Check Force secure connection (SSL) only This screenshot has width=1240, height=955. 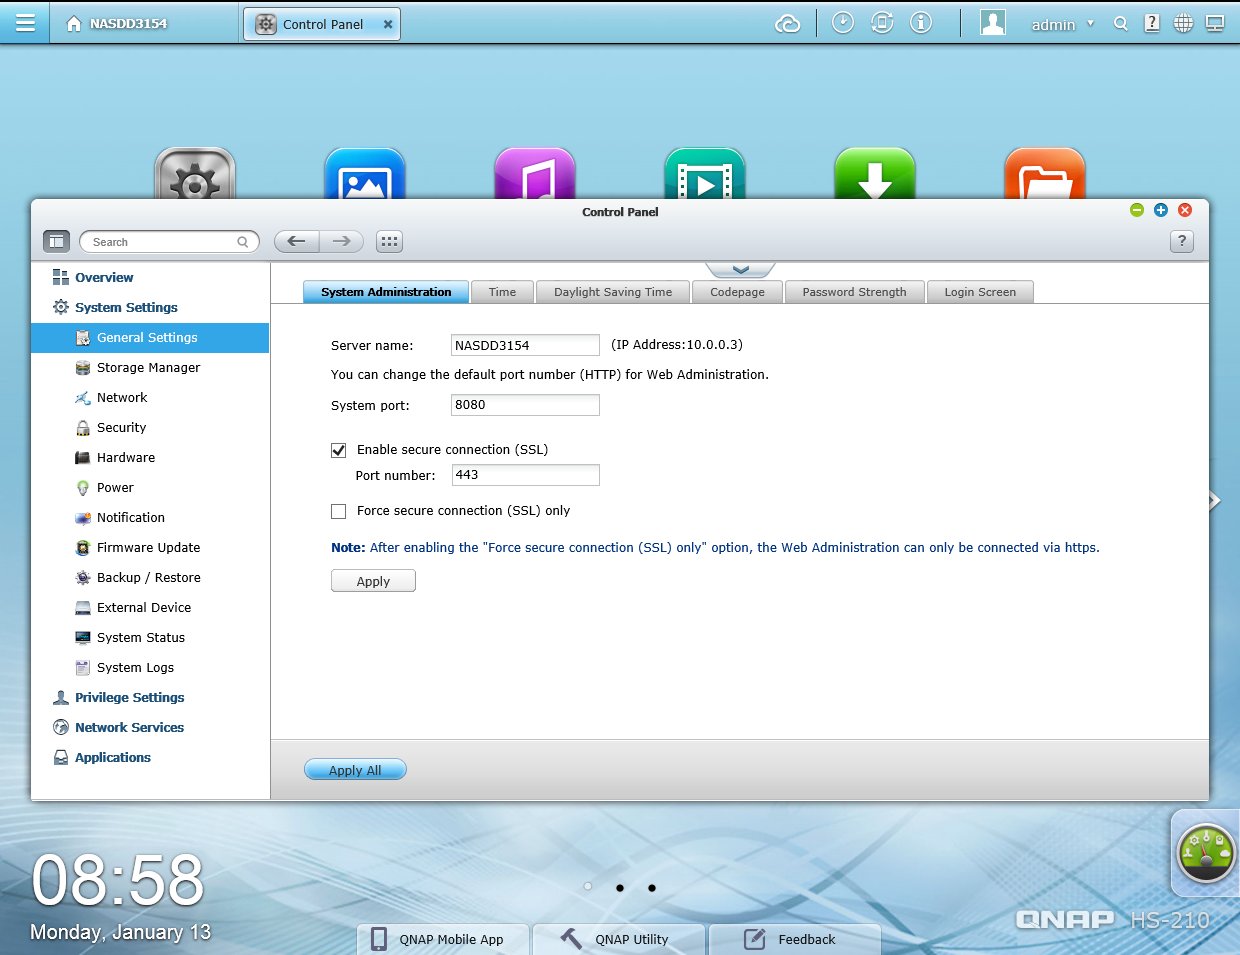[339, 511]
